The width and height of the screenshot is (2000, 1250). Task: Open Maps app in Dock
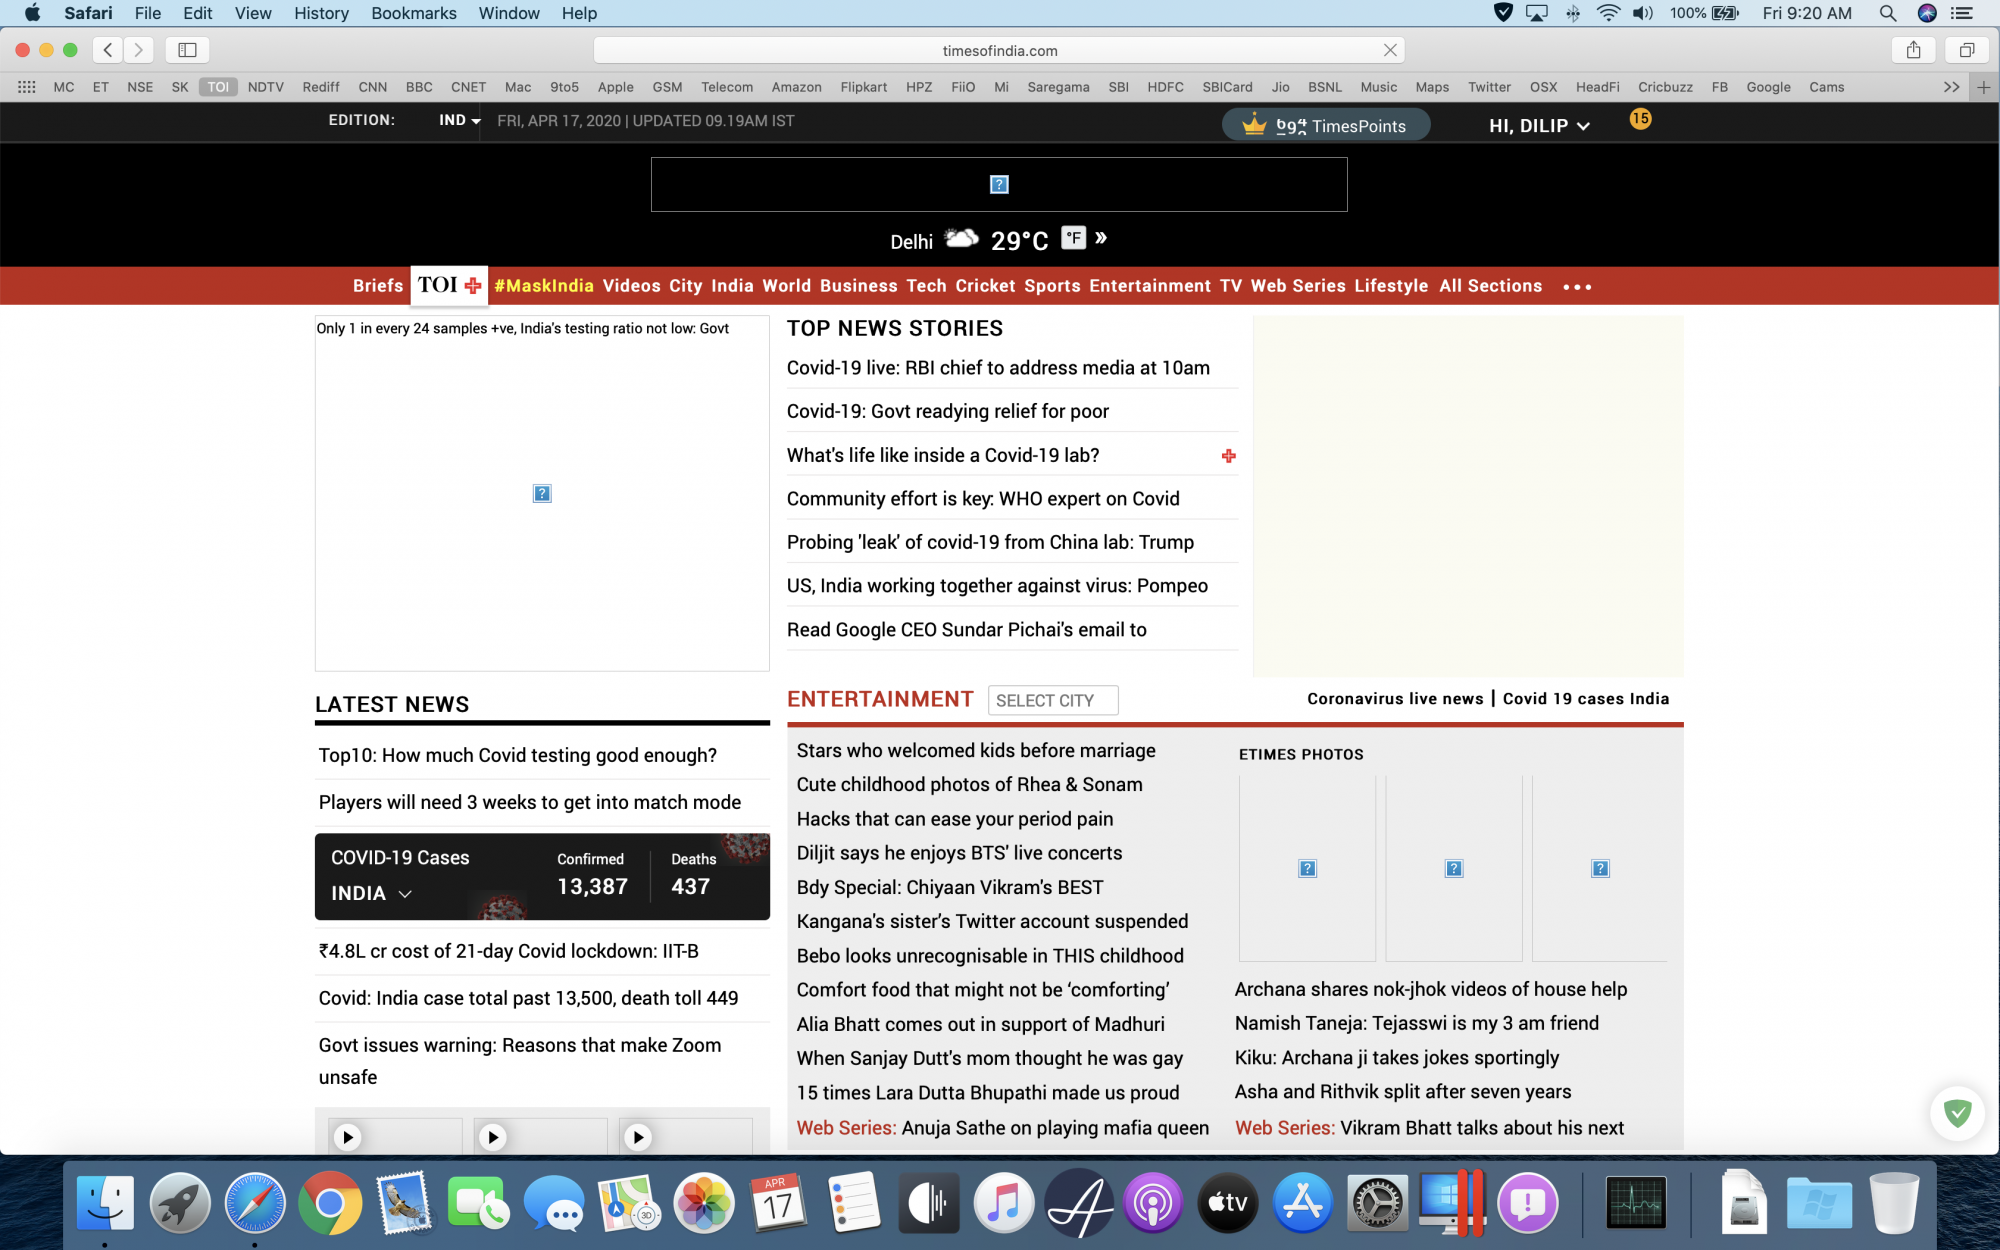coord(628,1202)
